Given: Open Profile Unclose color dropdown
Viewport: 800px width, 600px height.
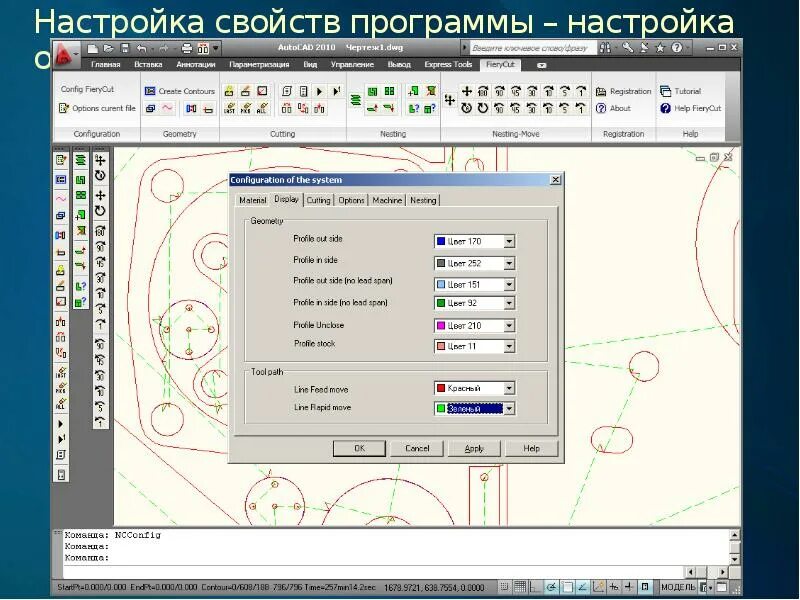Looking at the screenshot, I should click(x=509, y=326).
